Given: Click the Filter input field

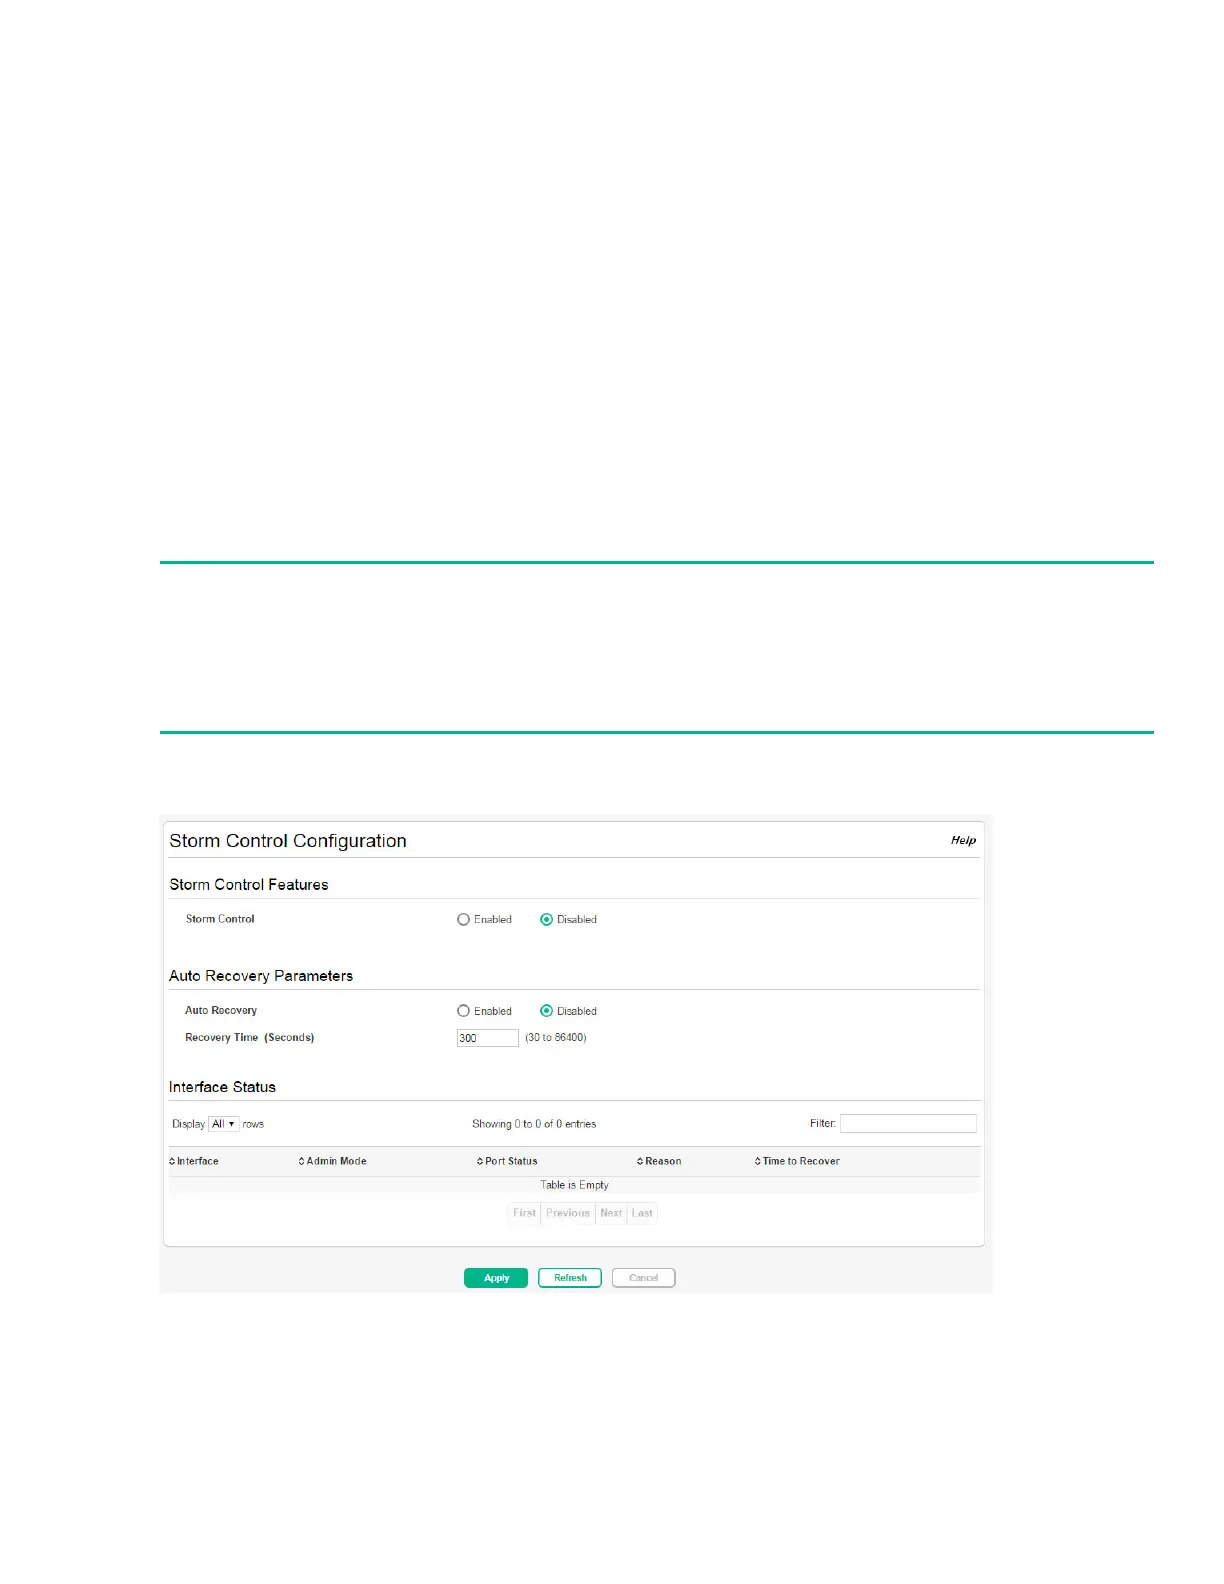Looking at the screenshot, I should tap(908, 1123).
